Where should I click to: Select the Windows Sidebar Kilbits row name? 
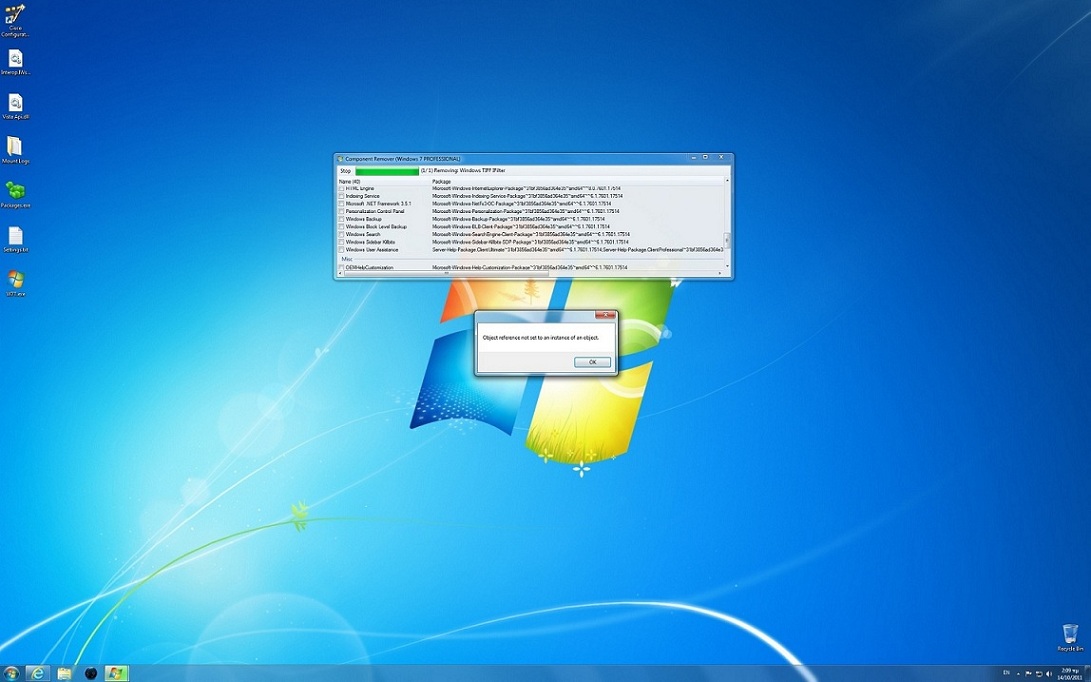click(x=370, y=242)
